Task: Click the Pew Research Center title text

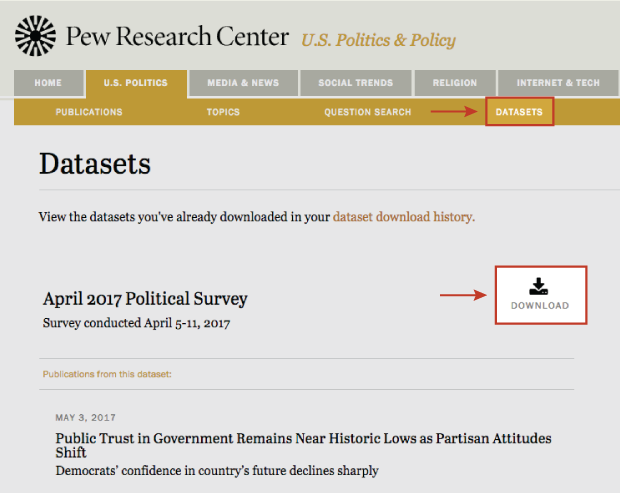Action: pos(177,36)
